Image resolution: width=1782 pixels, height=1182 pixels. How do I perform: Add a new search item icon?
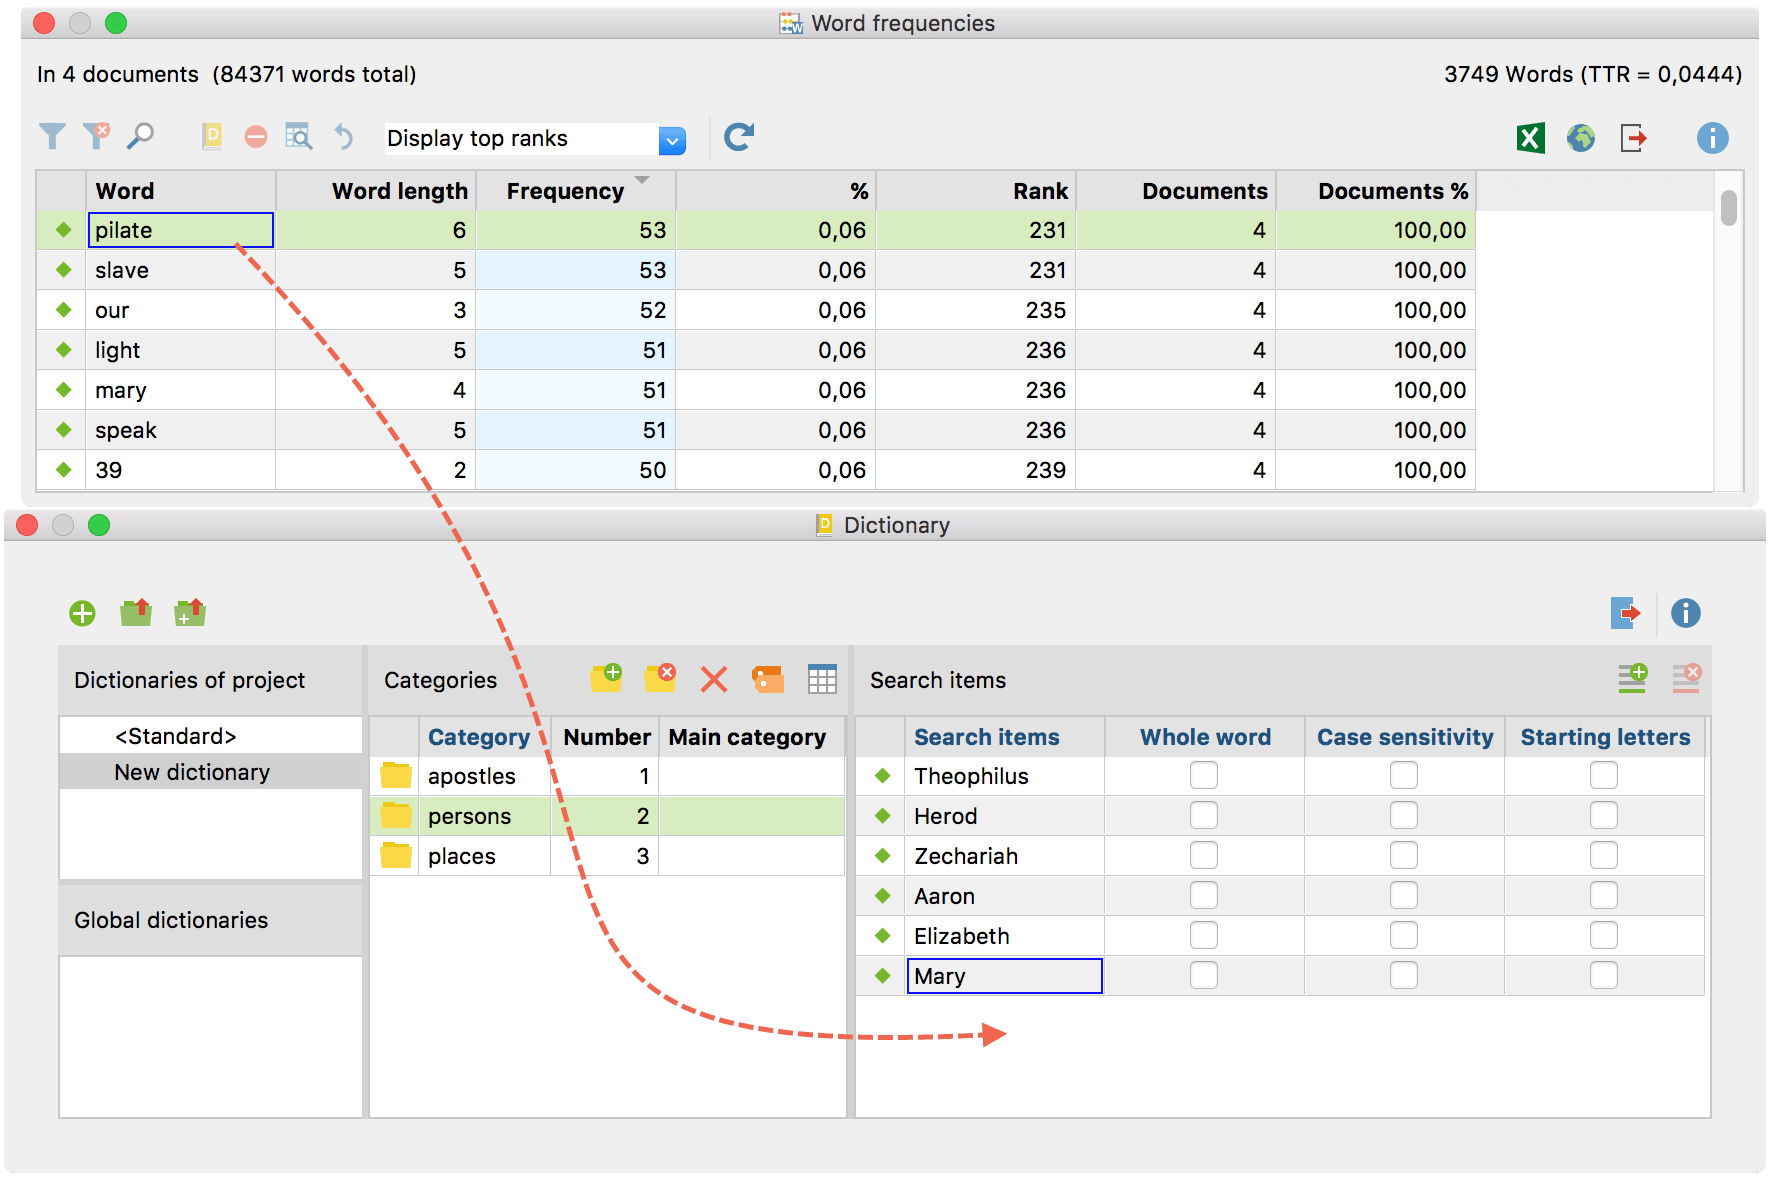coord(1632,678)
